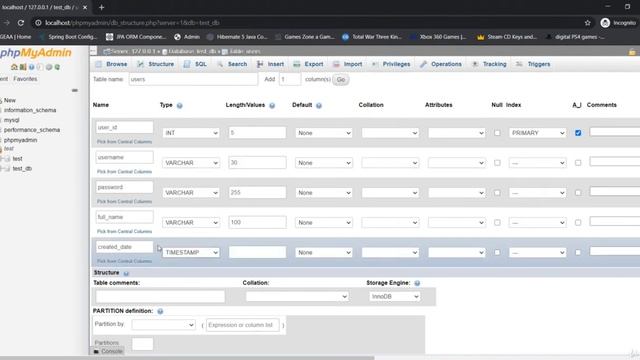Reload navigation panel green icon
The height and width of the screenshot is (360, 640).
(57, 67)
